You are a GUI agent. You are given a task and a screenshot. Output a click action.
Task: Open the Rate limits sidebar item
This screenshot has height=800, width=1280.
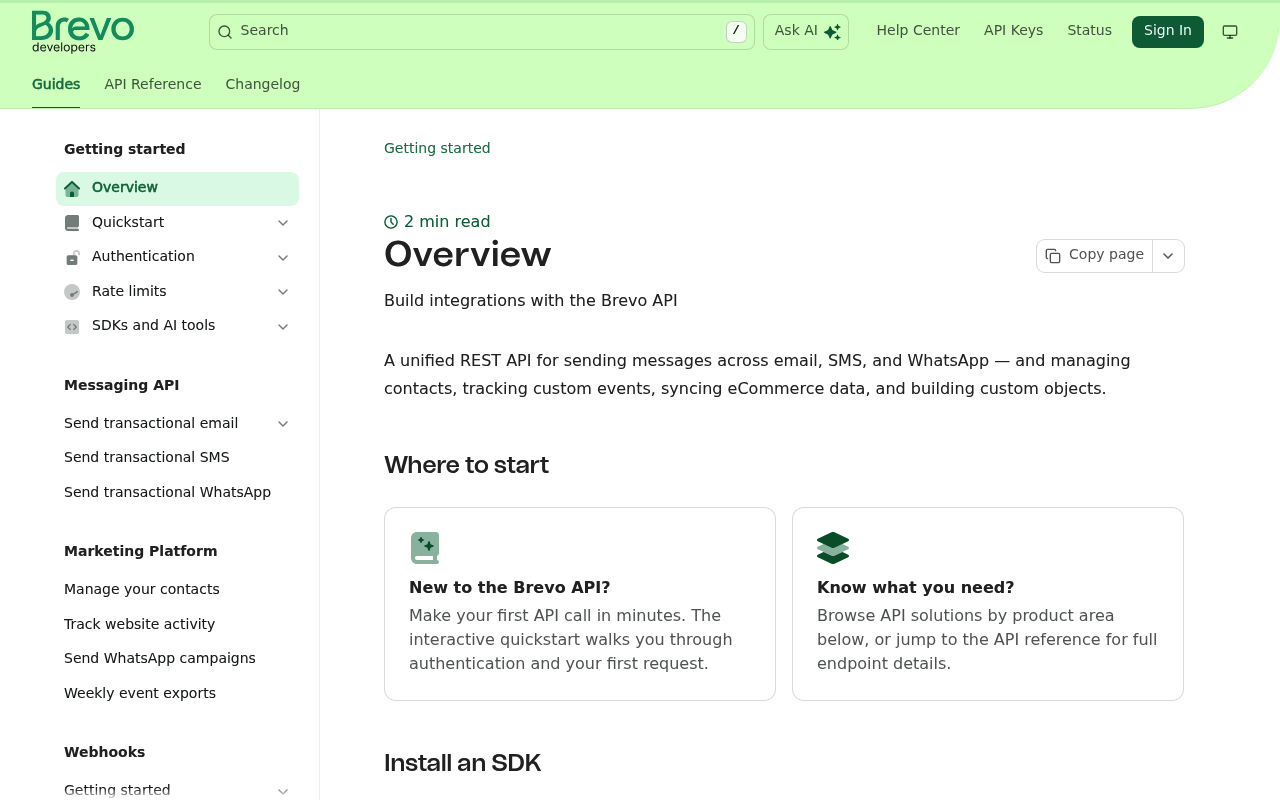tap(177, 292)
